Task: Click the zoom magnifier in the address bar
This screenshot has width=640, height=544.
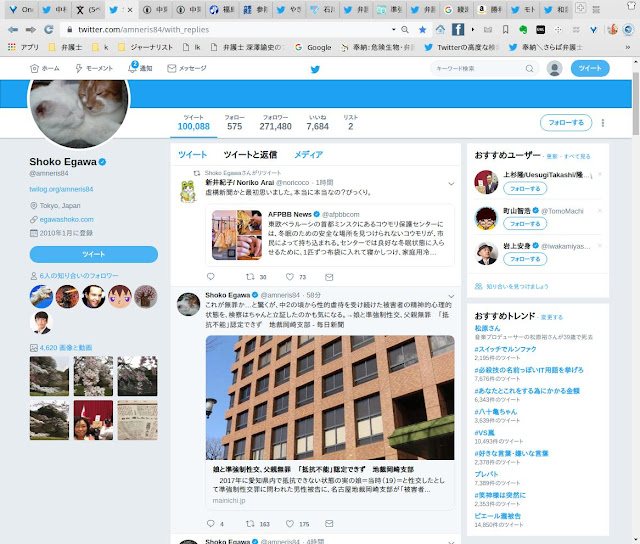Action: tap(405, 29)
